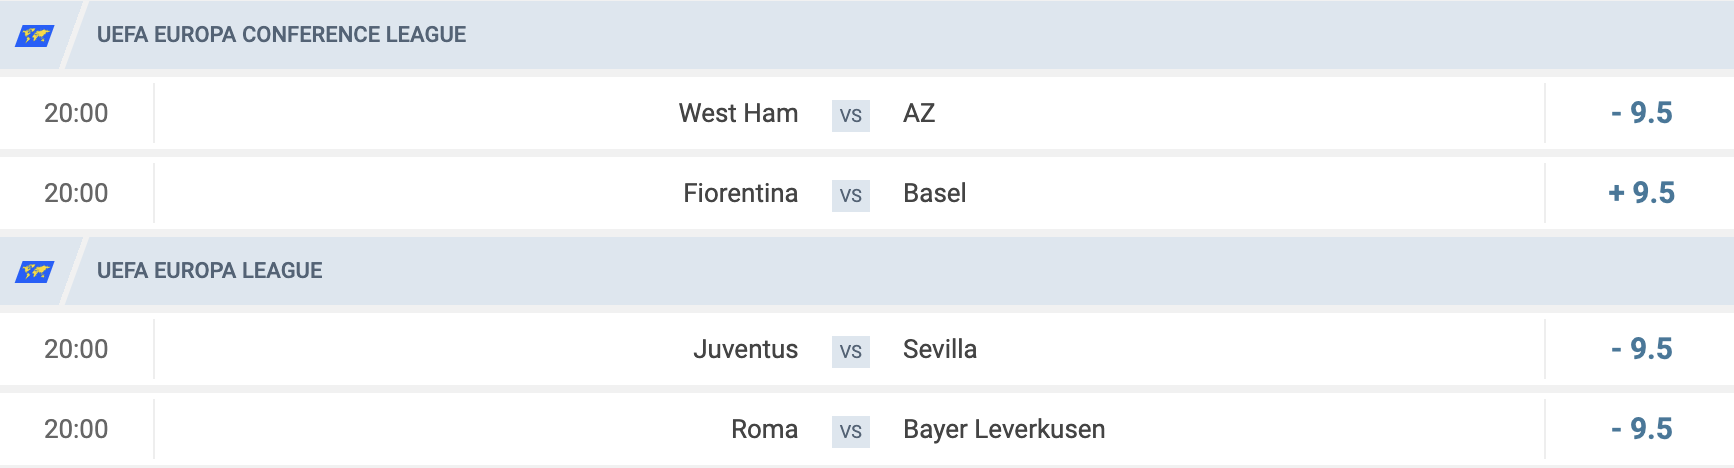Image resolution: width=1734 pixels, height=468 pixels.
Task: Select the West Ham team name
Action: coord(738,113)
